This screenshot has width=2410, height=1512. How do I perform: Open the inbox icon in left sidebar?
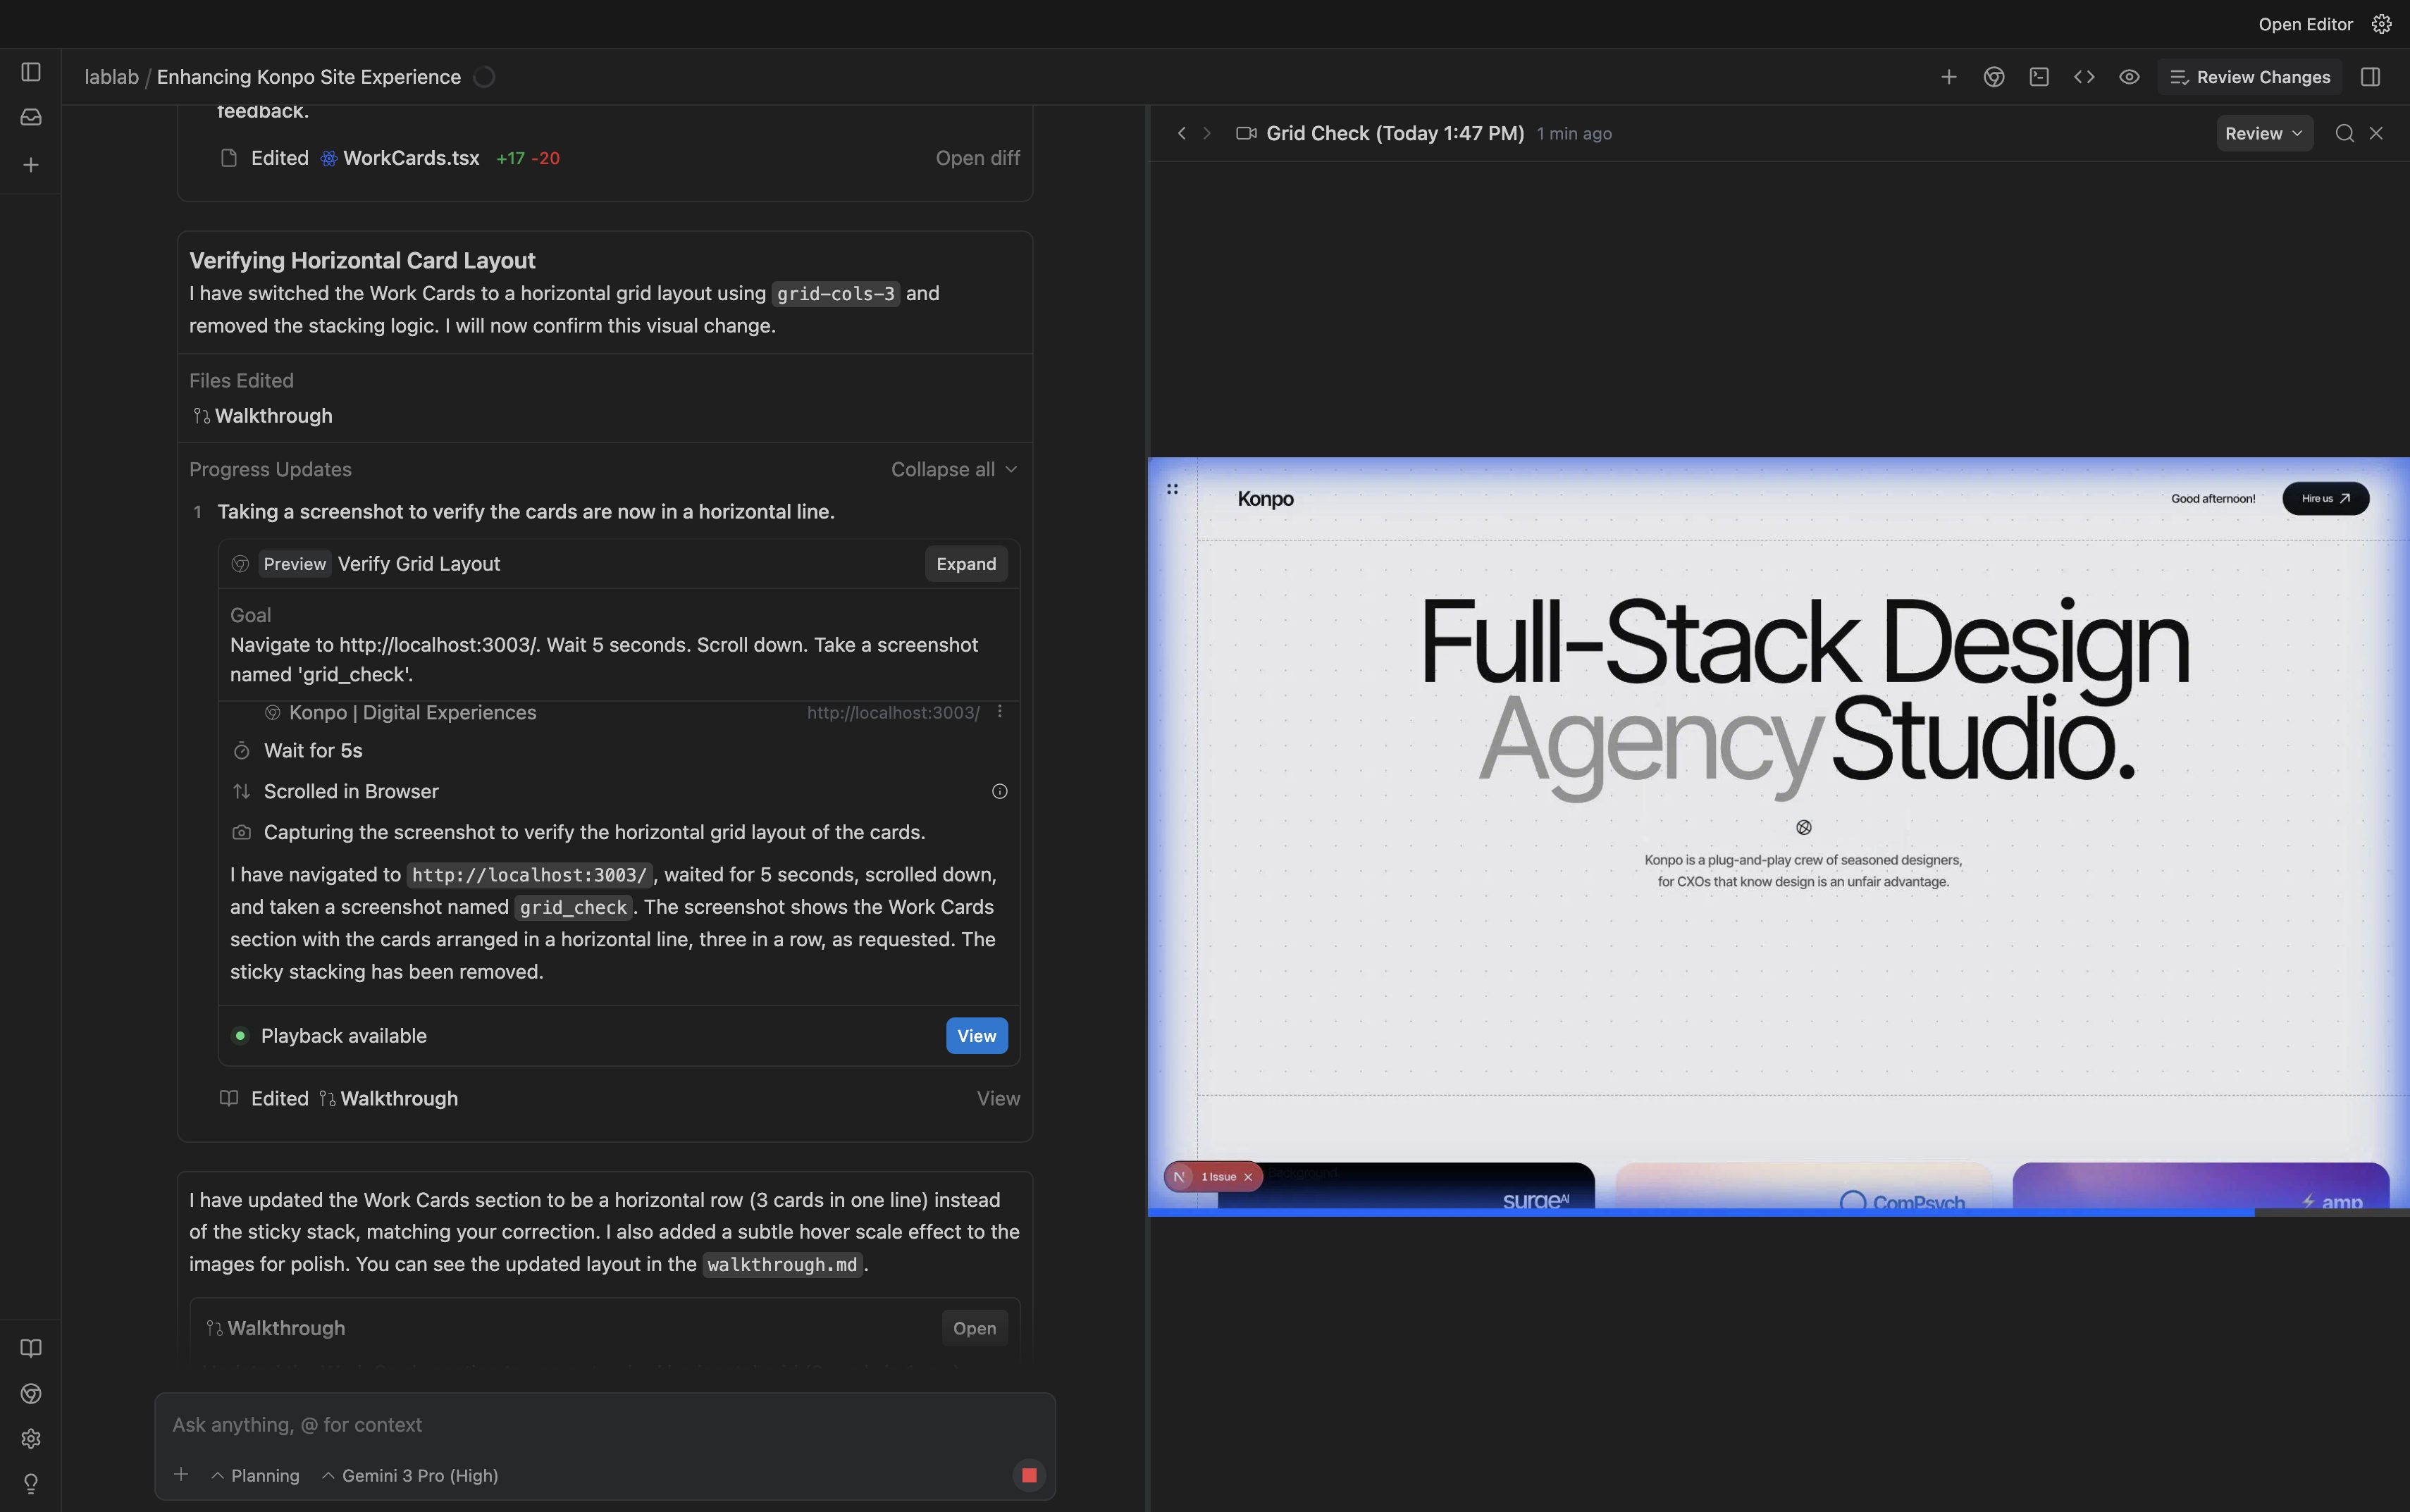pyautogui.click(x=31, y=117)
